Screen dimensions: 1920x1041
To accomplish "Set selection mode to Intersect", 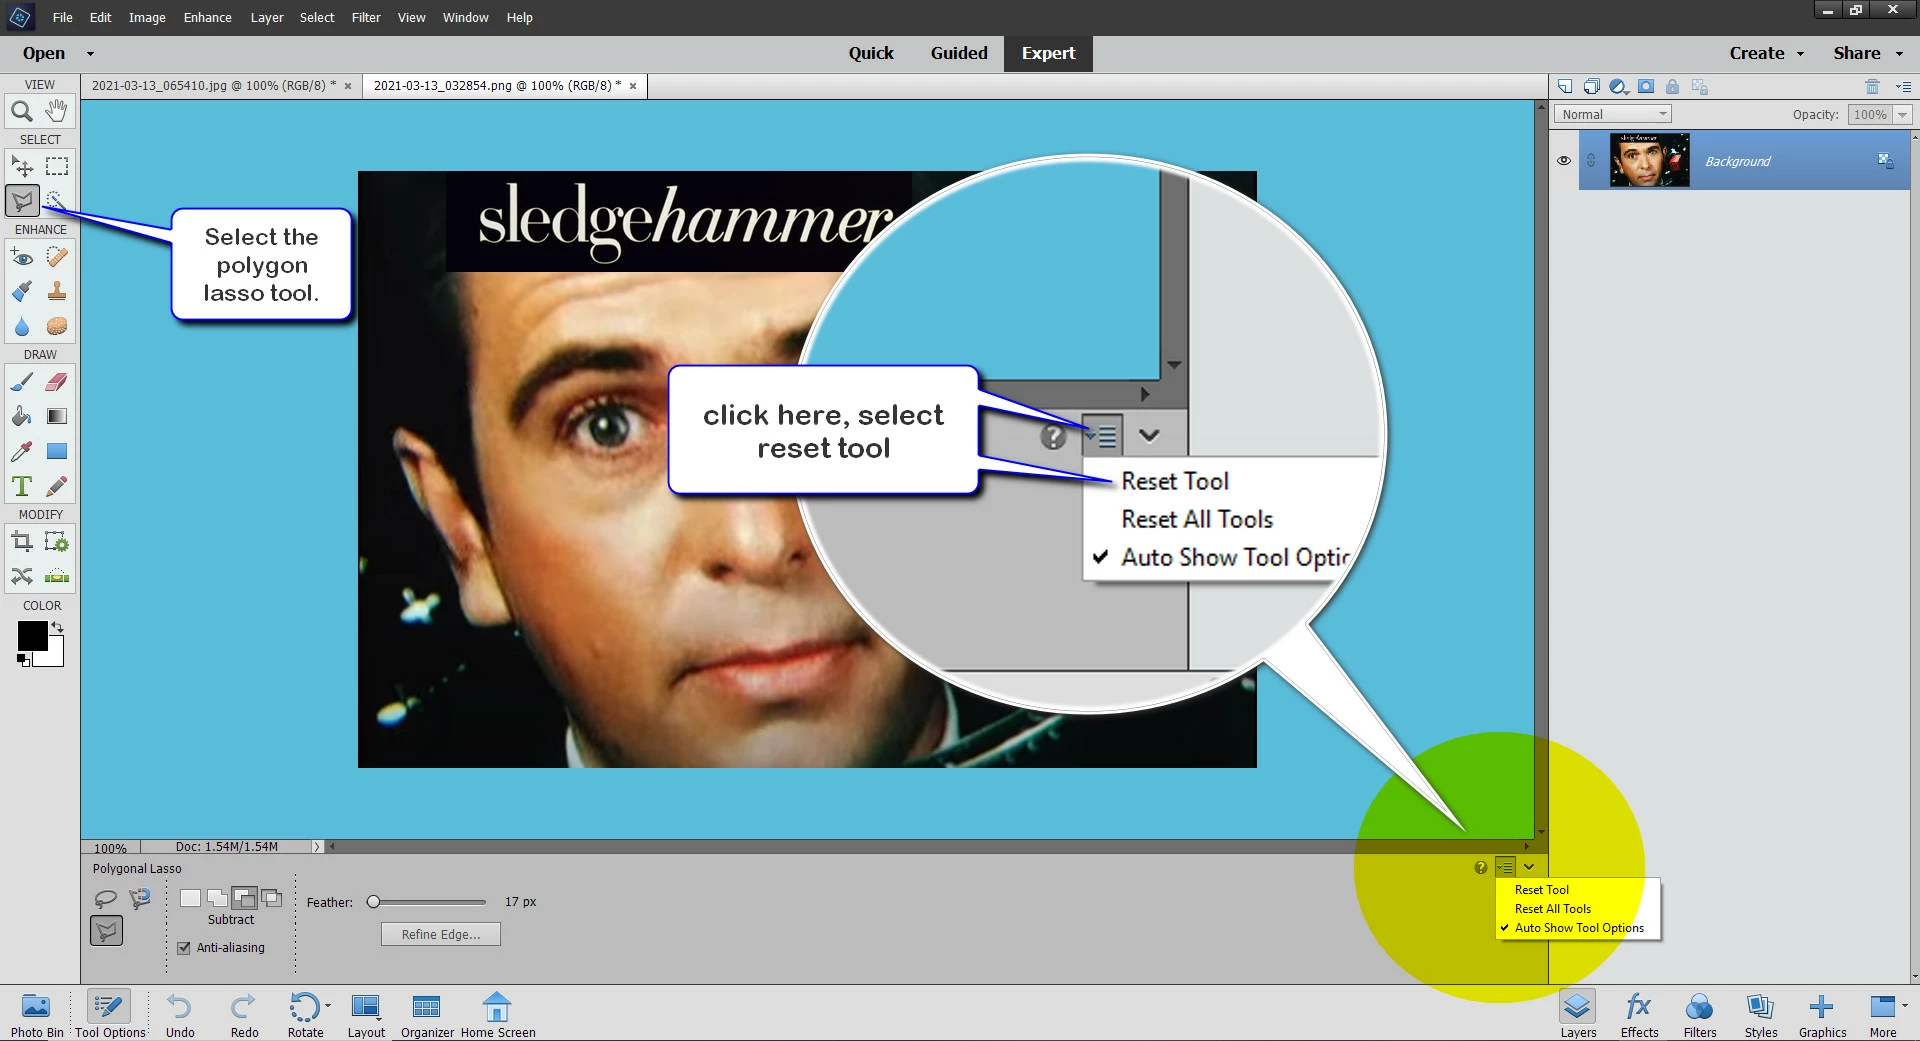I will pyautogui.click(x=271, y=898).
